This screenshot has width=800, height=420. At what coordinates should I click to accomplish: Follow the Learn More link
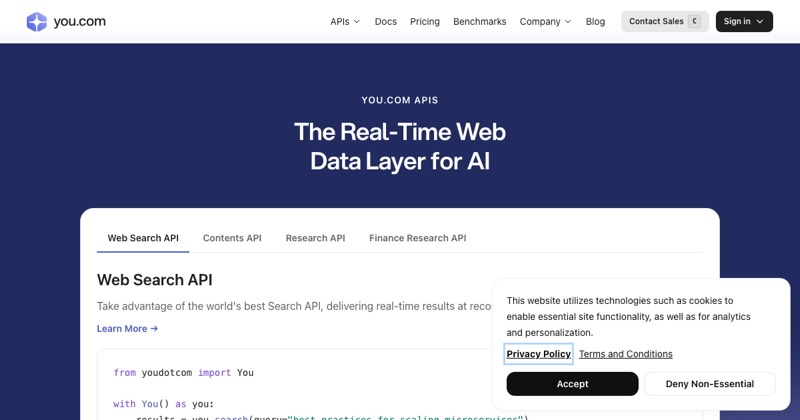point(128,329)
